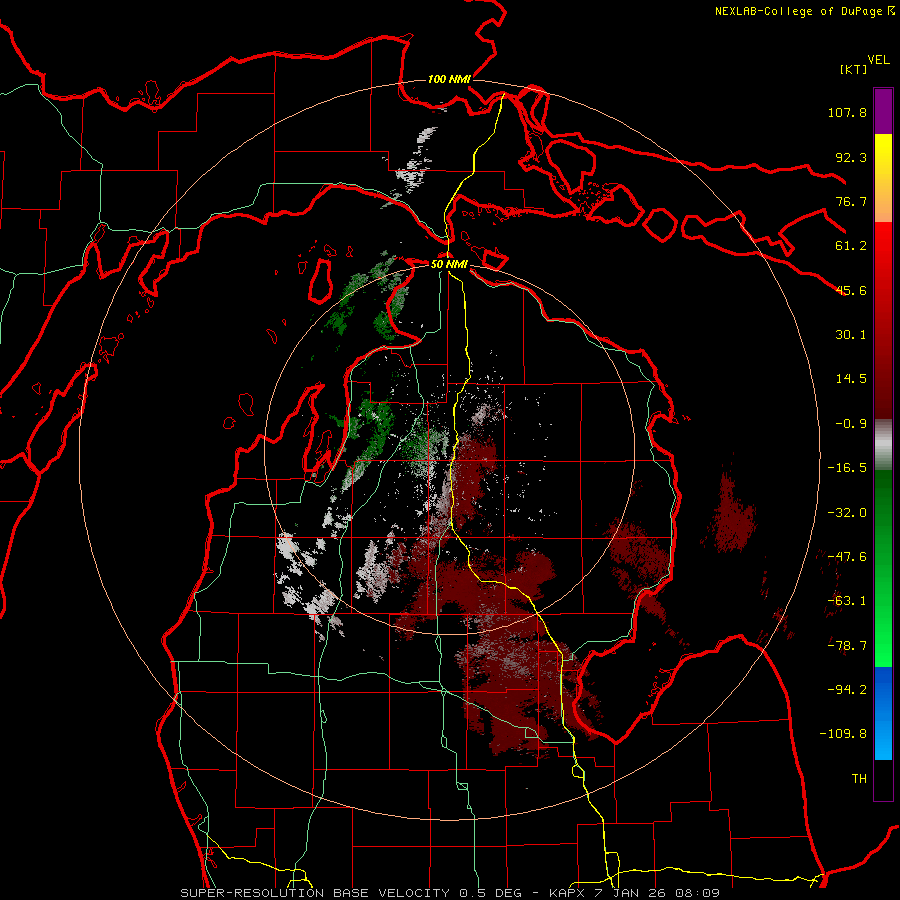This screenshot has width=900, height=900.
Task: Click the VEL legend title
Action: coord(878,60)
